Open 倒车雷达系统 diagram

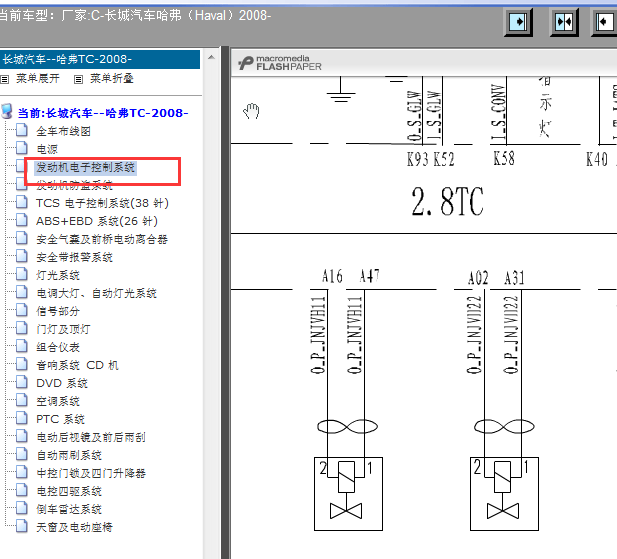[69, 509]
